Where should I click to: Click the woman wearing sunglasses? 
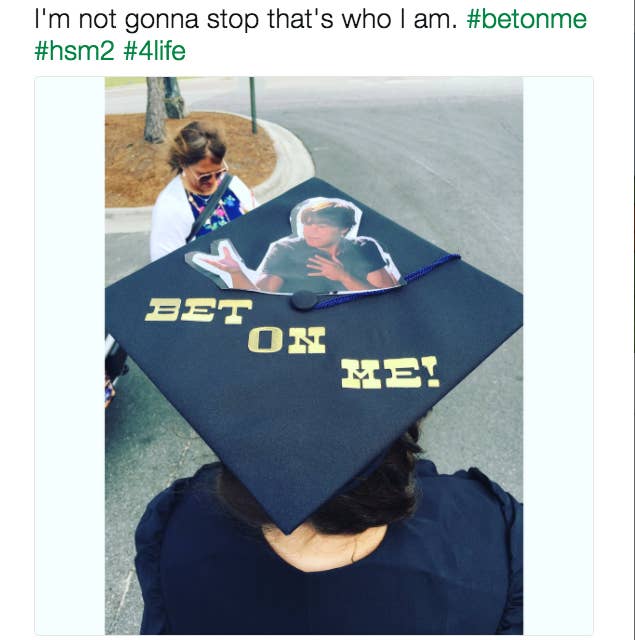[199, 190]
